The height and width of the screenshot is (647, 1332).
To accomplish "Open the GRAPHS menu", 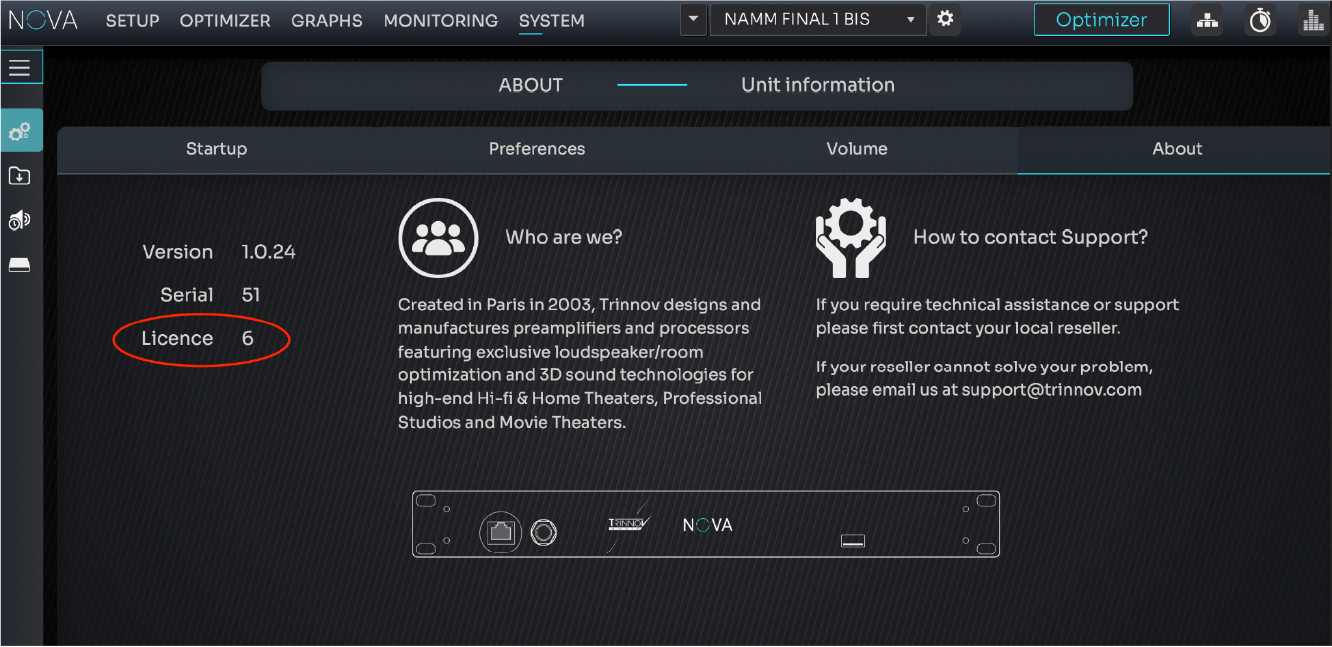I will (327, 20).
